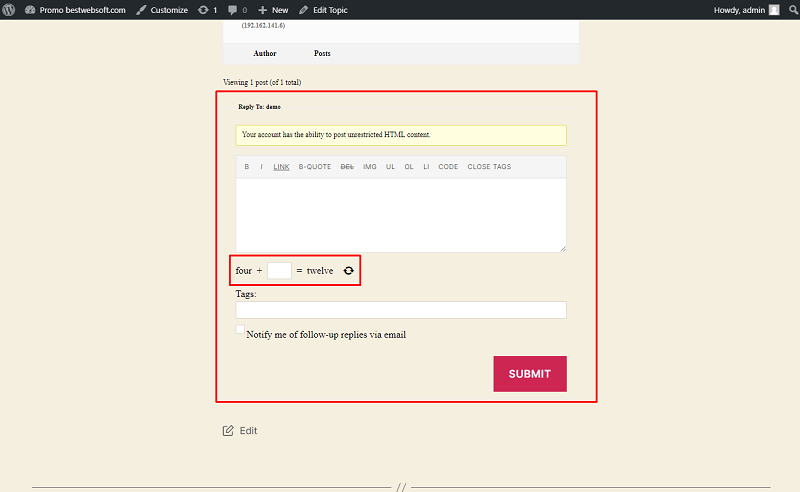800x492 pixels.
Task: Click the IMG quicktag button
Action: click(x=370, y=167)
